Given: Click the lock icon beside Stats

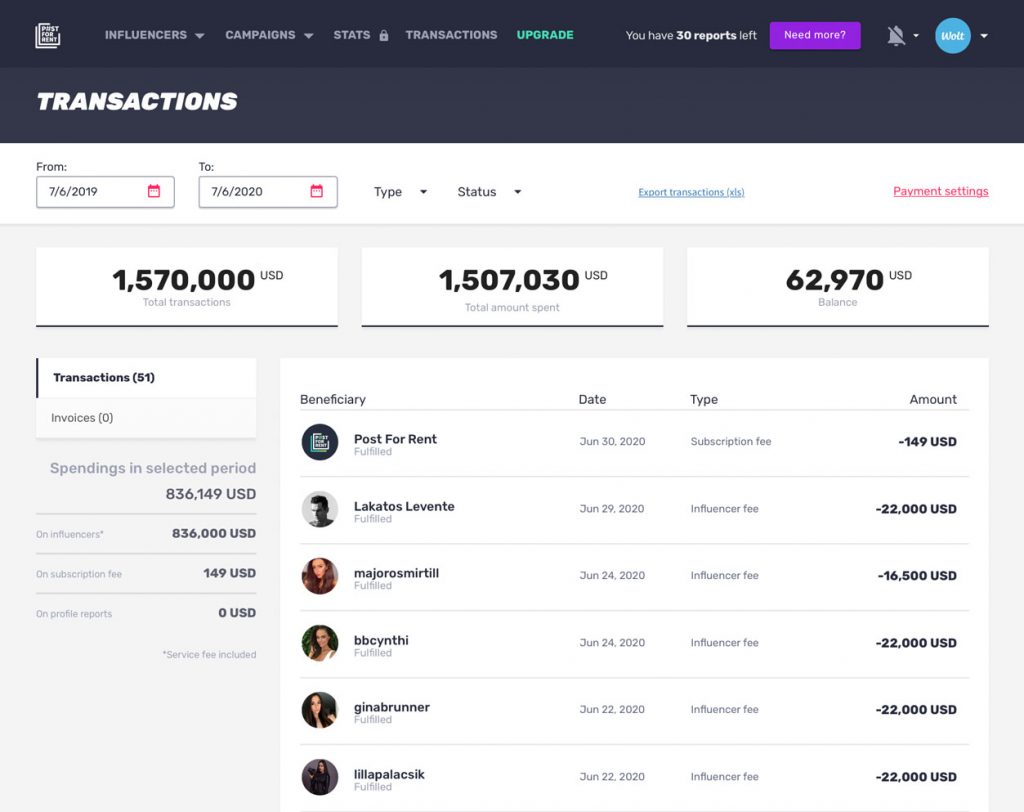Looking at the screenshot, I should click(x=384, y=35).
